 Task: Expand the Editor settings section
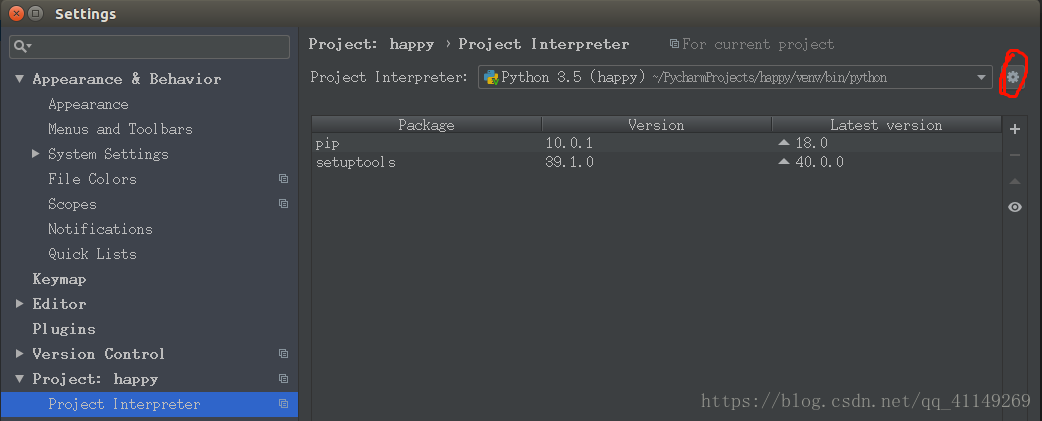(19, 304)
